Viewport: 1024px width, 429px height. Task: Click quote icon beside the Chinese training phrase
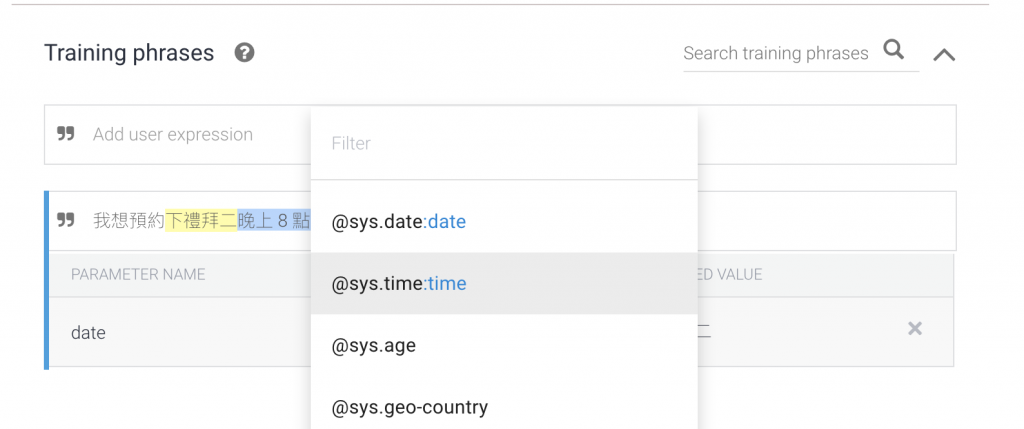66,220
